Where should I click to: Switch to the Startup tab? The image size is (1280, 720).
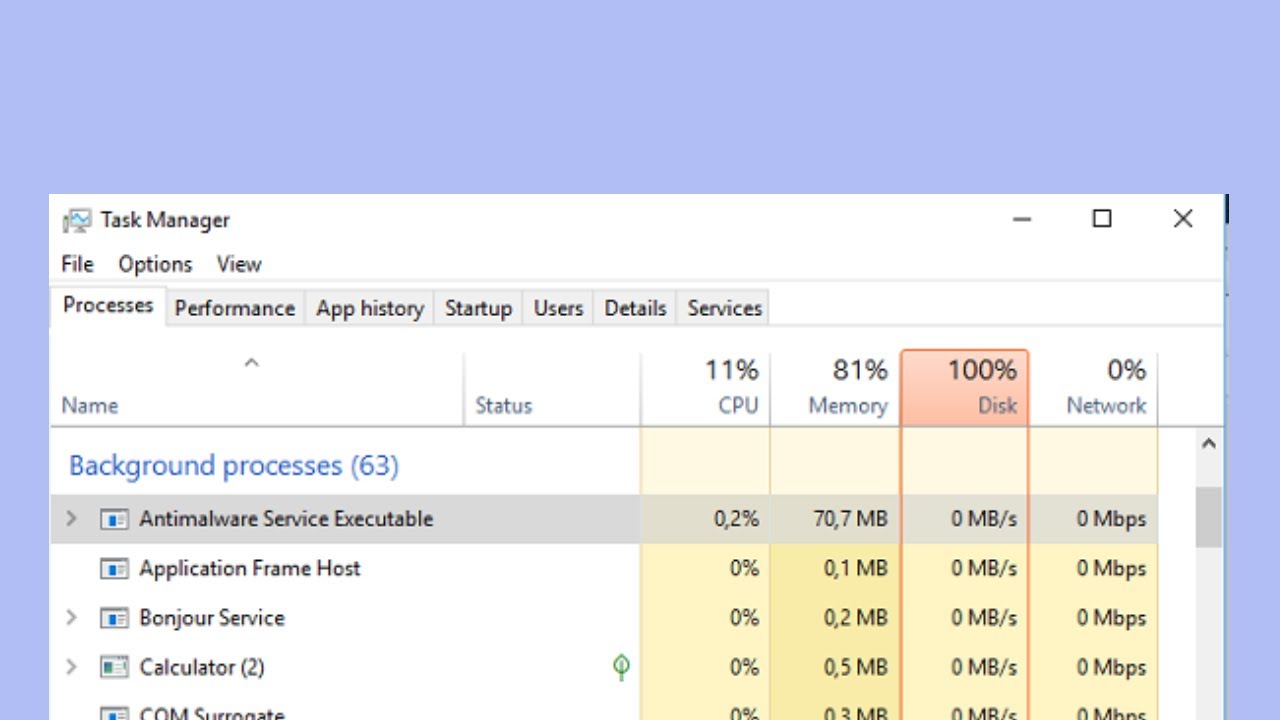tap(478, 308)
